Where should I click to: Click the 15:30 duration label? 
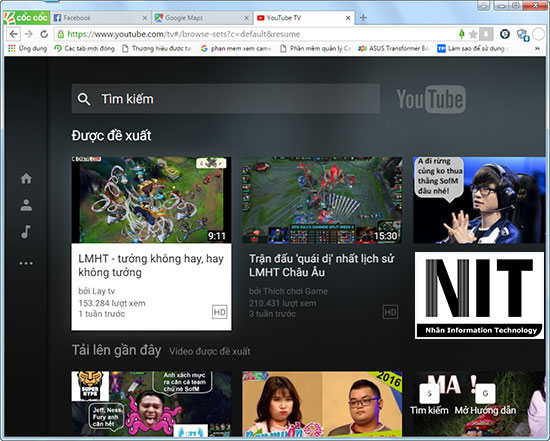[x=385, y=236]
